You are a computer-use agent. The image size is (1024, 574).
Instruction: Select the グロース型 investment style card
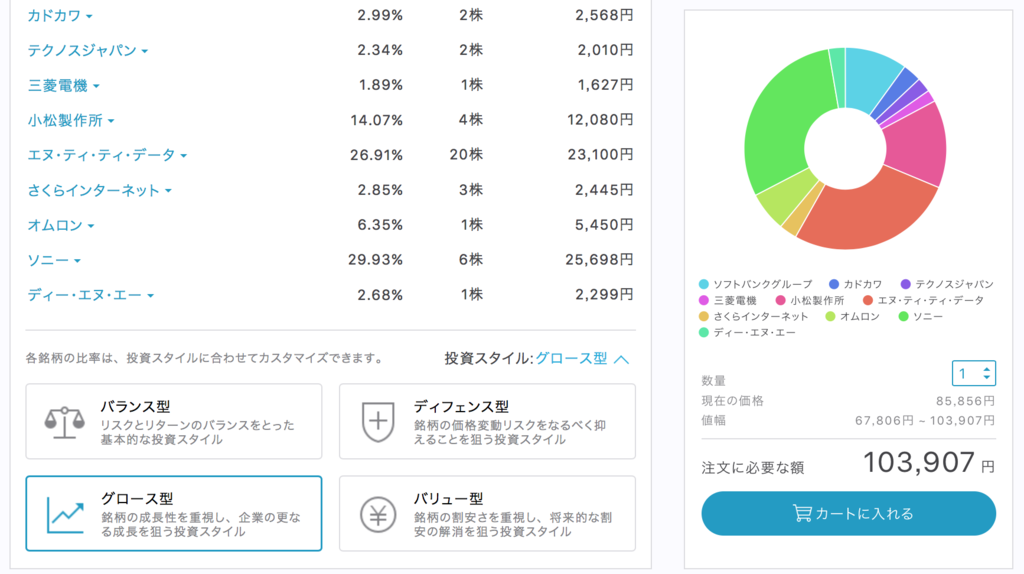point(174,513)
